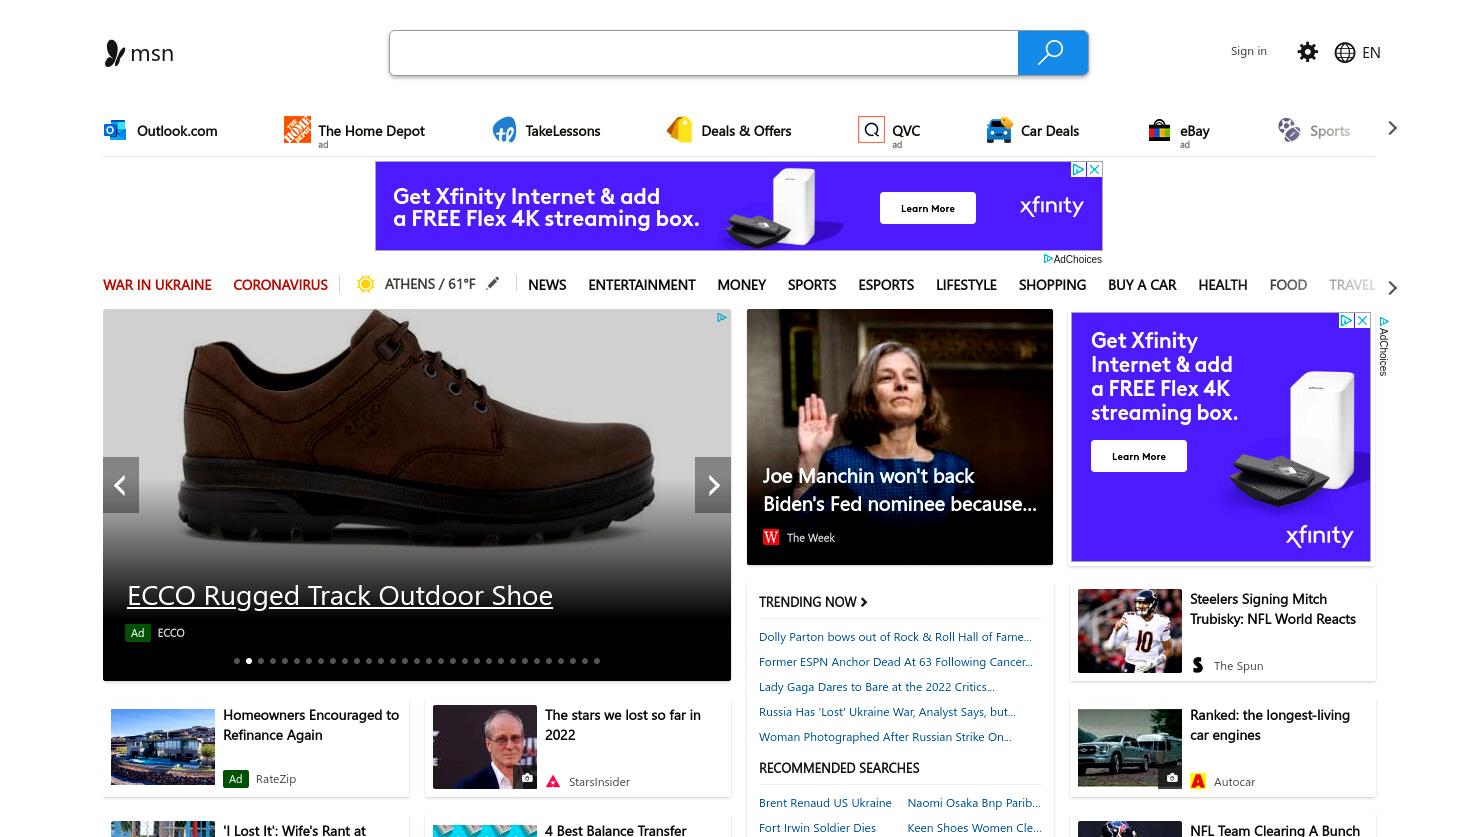The height and width of the screenshot is (837, 1478).
Task: Click the StarsInsider source logo icon
Action: 553,781
